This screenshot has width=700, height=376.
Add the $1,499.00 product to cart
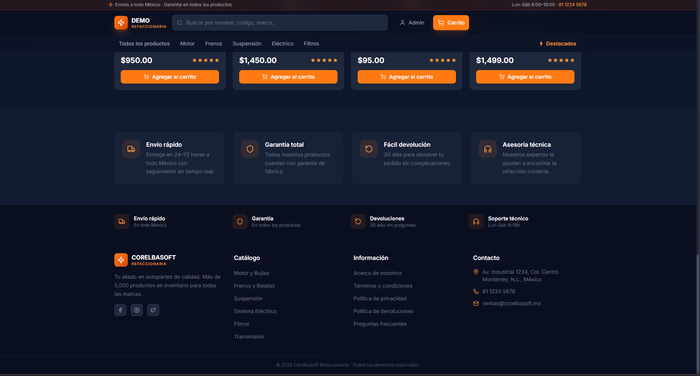(525, 77)
